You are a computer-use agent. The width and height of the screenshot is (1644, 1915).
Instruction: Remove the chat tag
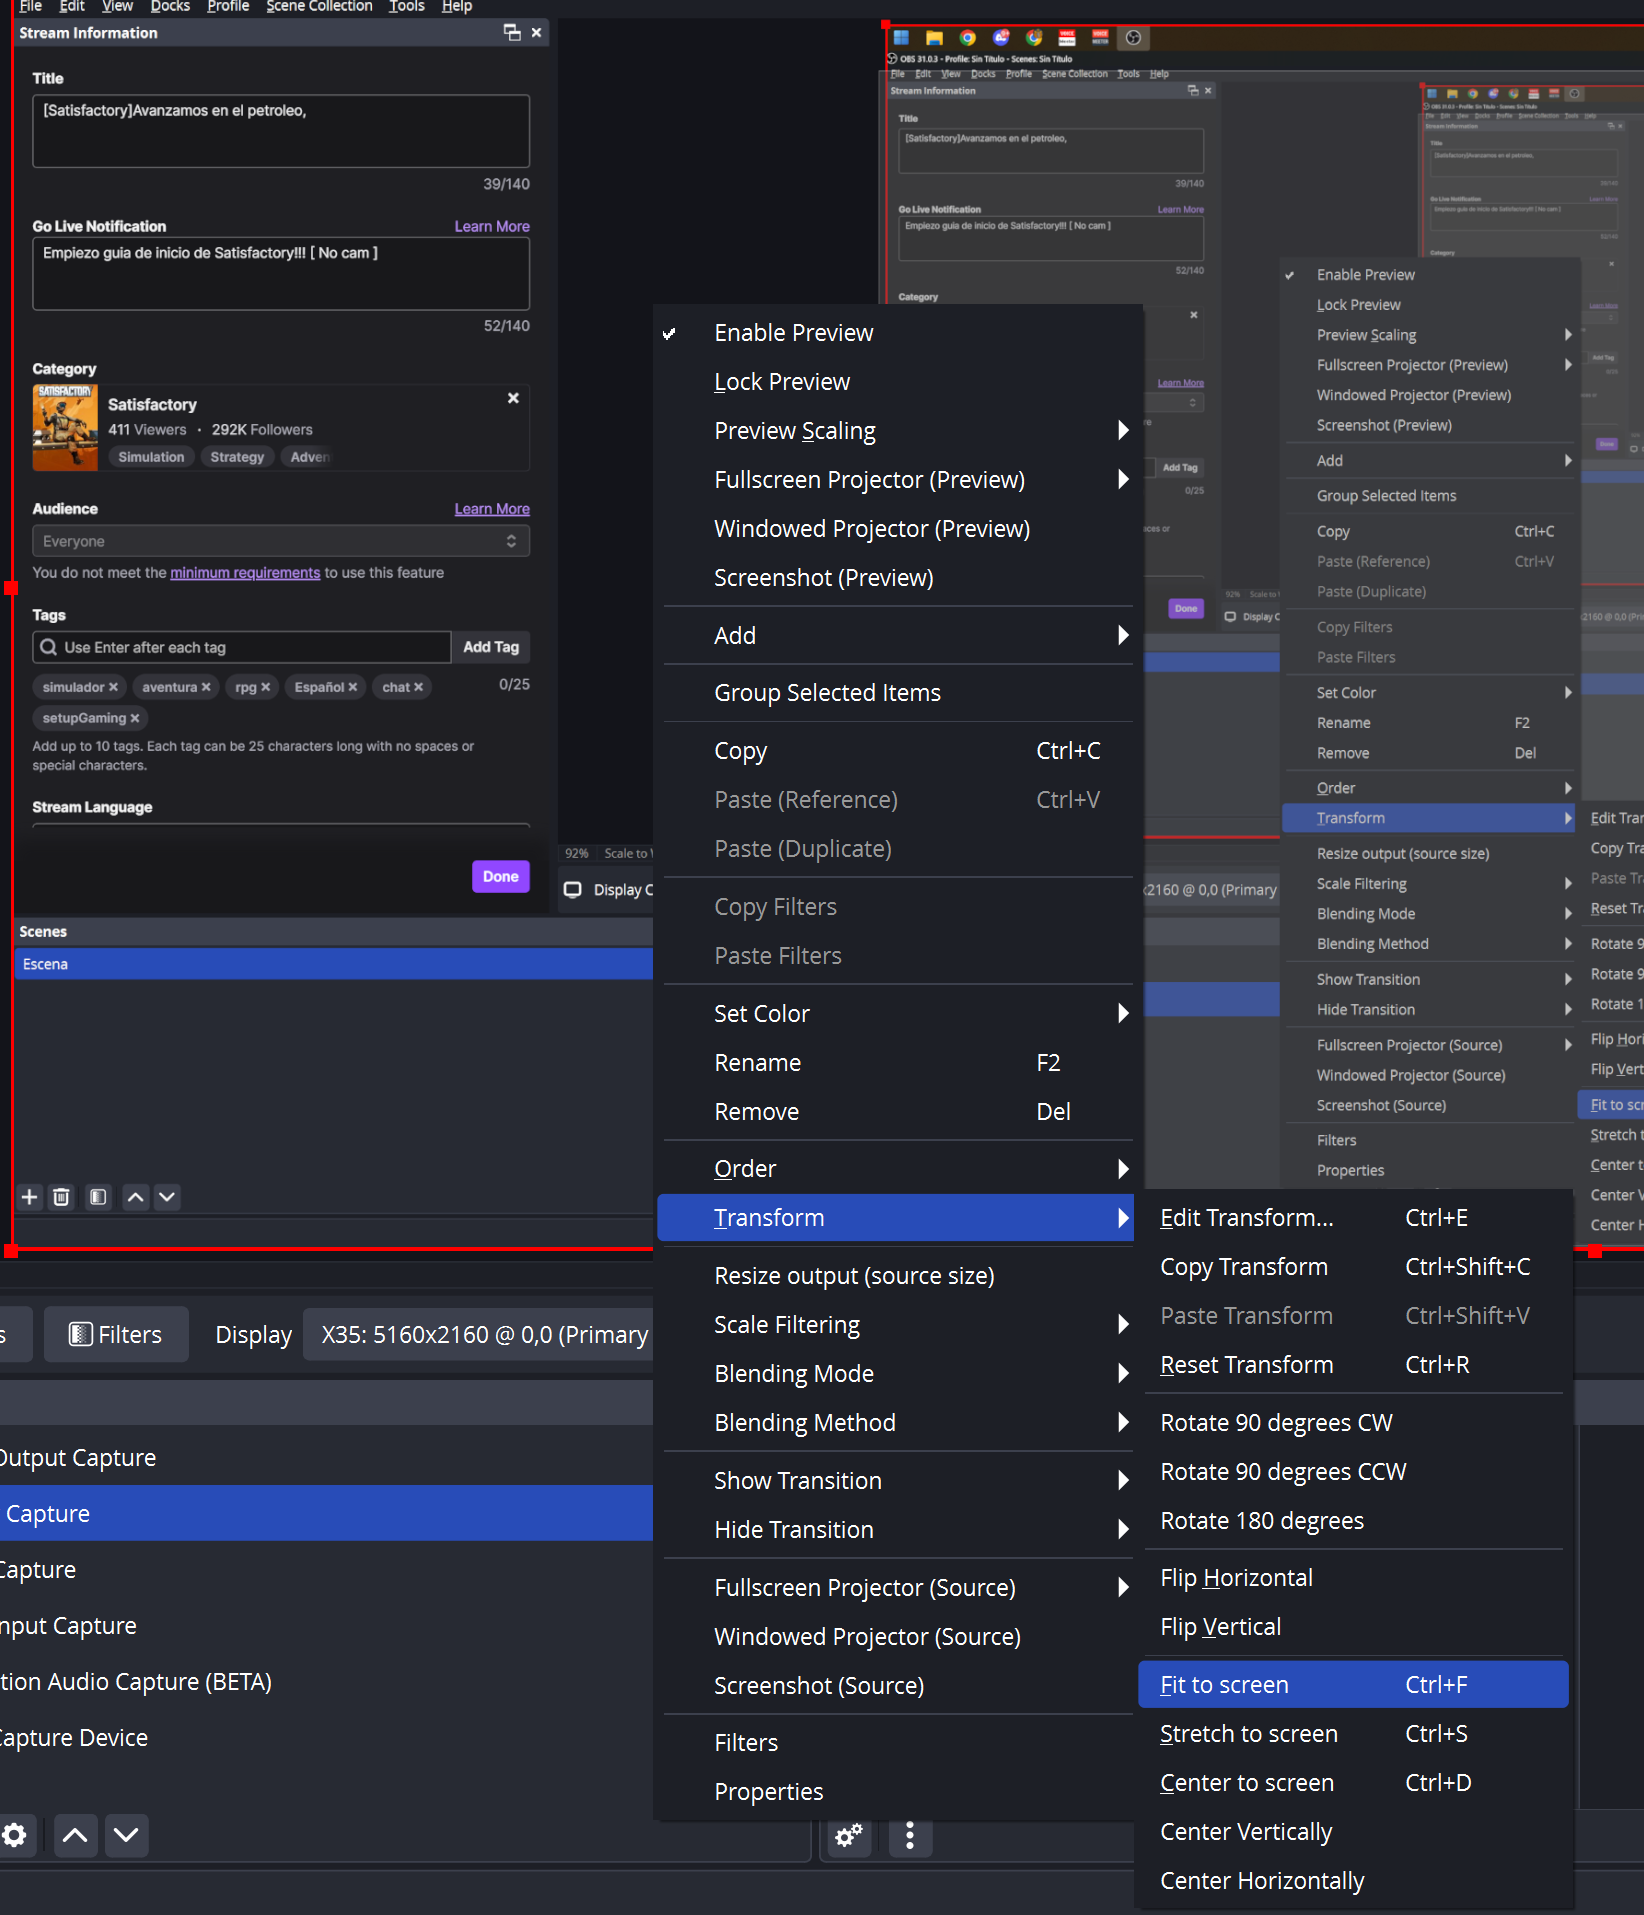pos(419,687)
